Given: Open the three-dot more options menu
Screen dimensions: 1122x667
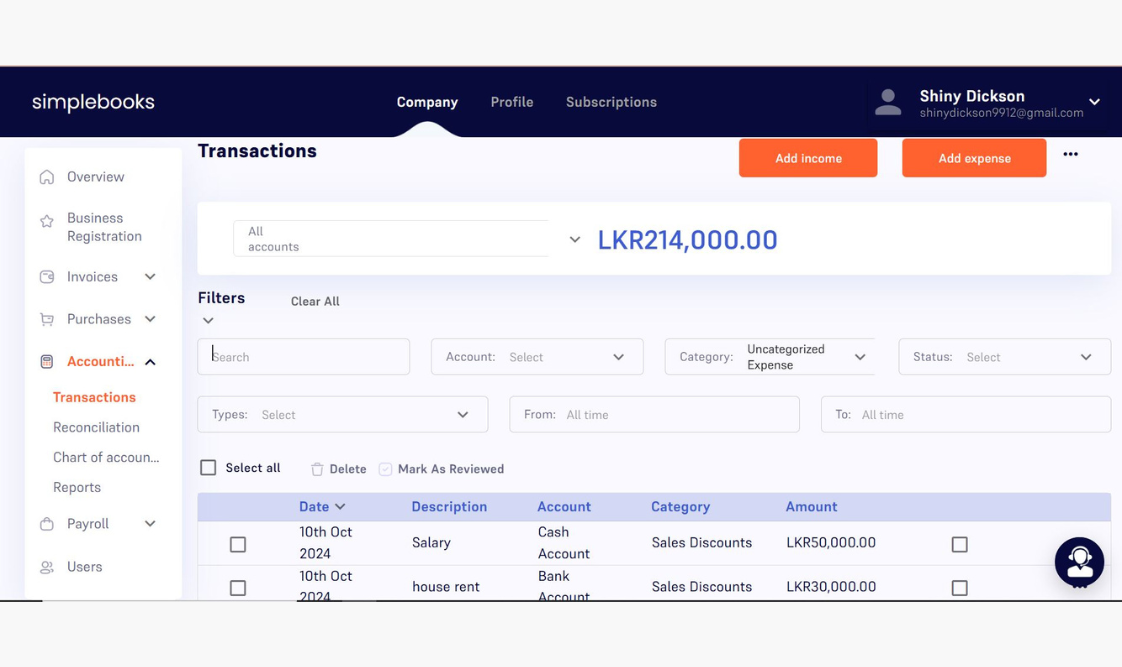Looking at the screenshot, I should click(x=1070, y=154).
